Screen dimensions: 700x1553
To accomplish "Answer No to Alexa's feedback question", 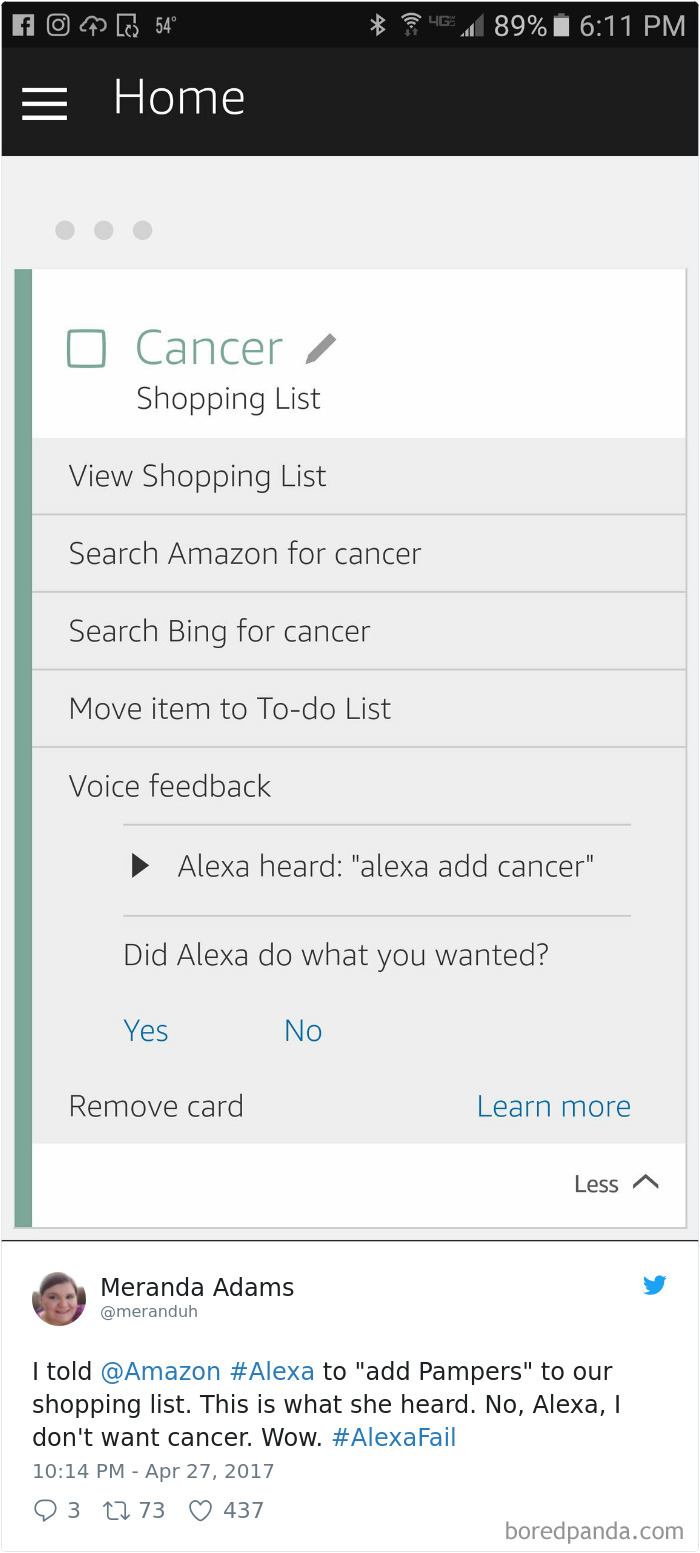I will (302, 1030).
